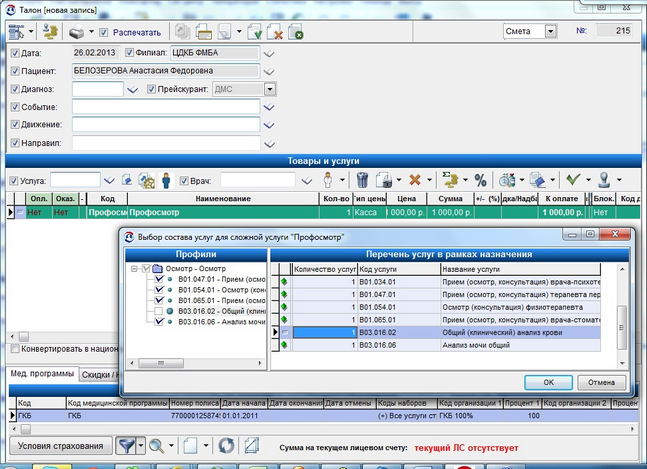
Task: Toggle the Конвертировать в национальную checkbox
Action: coord(15,349)
